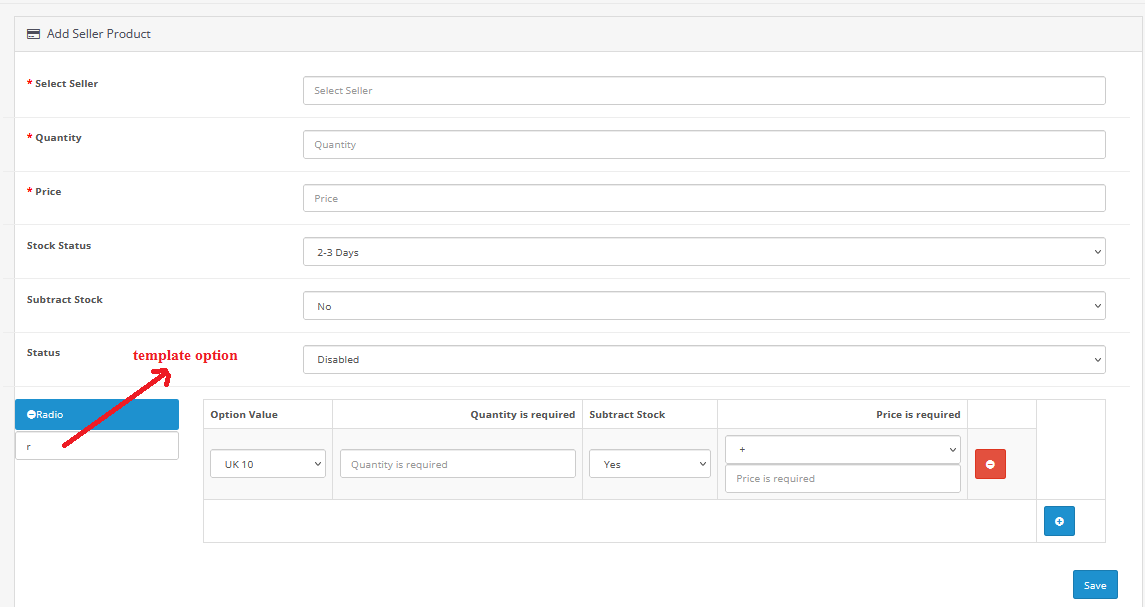Click the red remove option row button
Screen dimensions: 1145x607
[x=990, y=464]
